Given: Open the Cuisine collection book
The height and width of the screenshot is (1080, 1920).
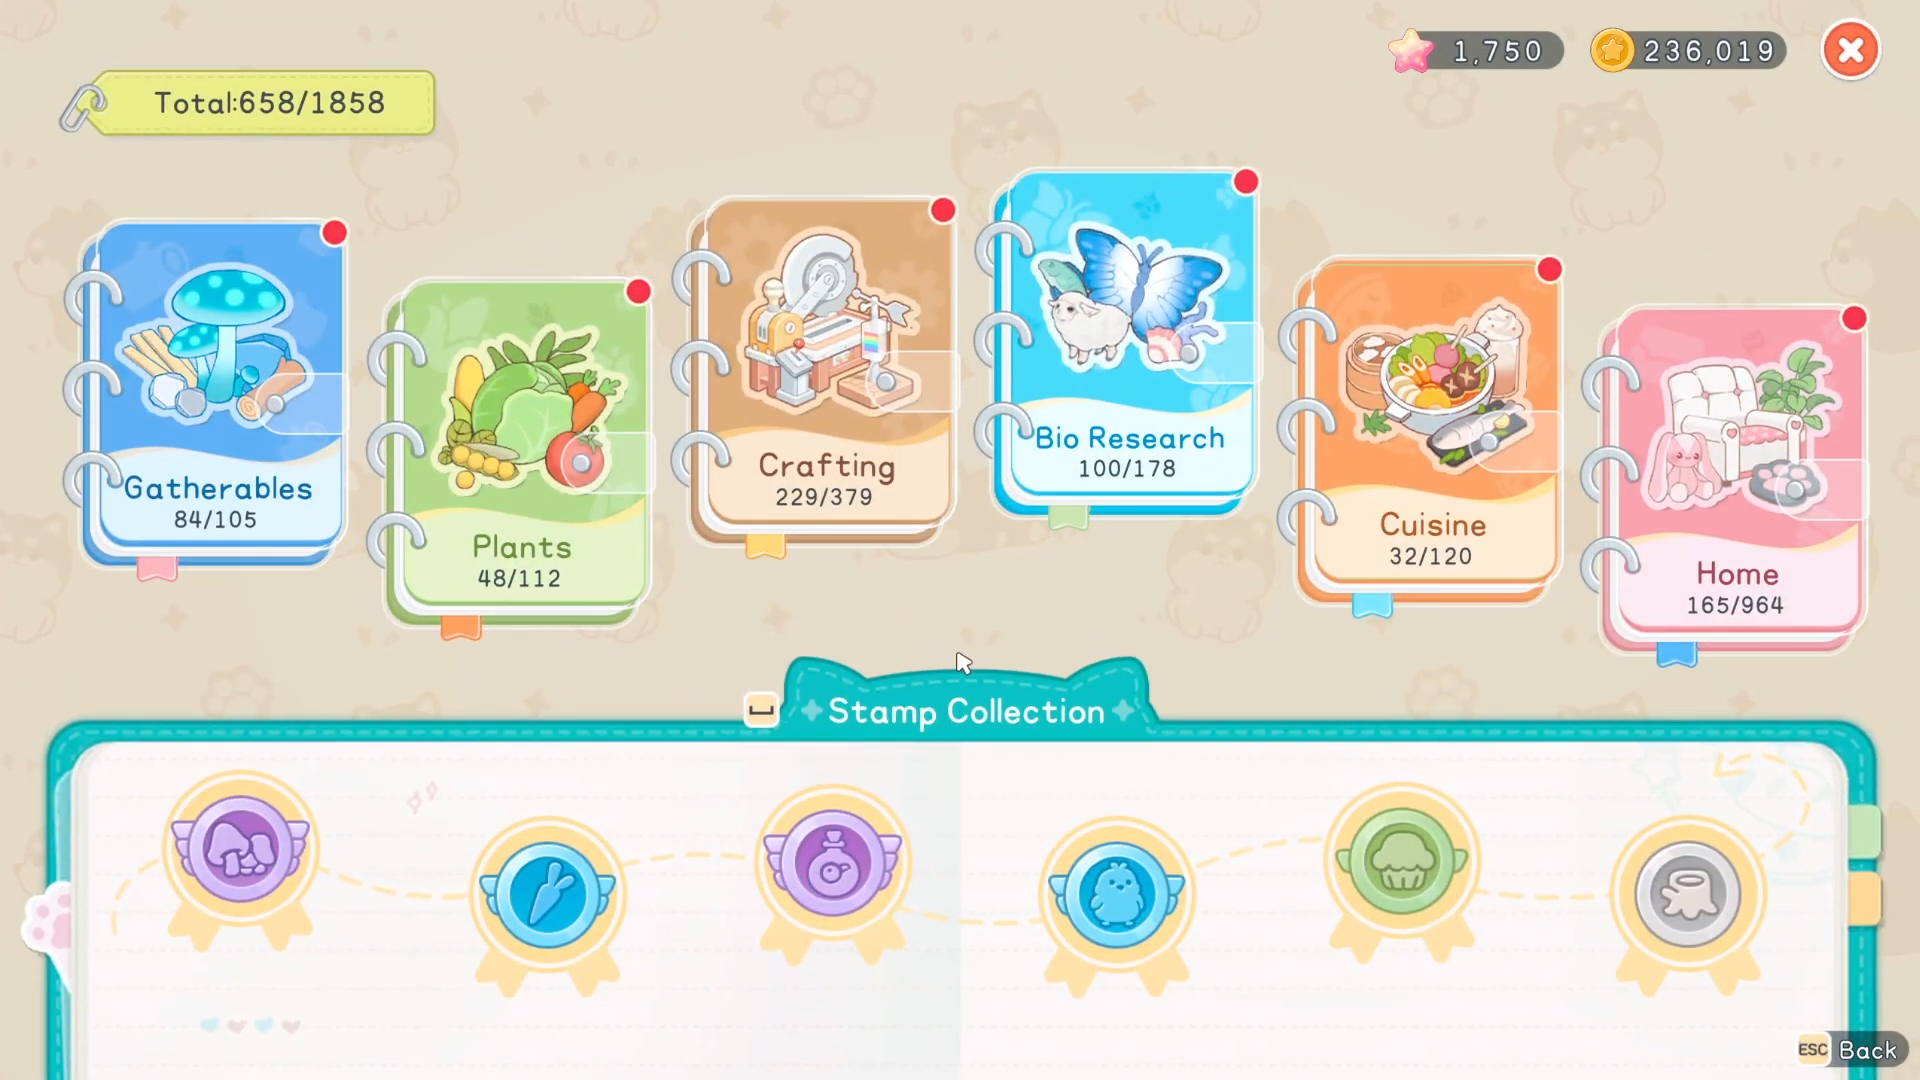Looking at the screenshot, I should pyautogui.click(x=1430, y=430).
